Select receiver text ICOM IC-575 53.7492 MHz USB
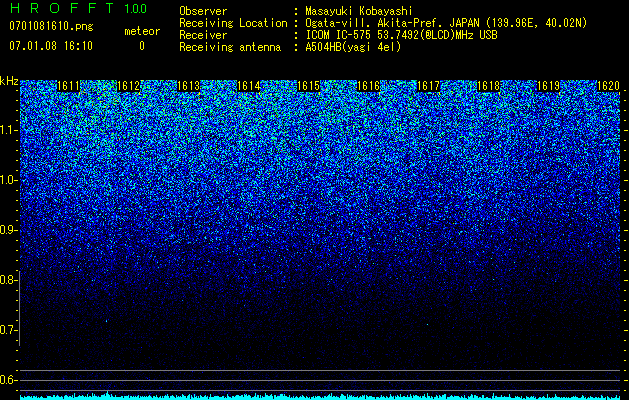Viewport: 629px width, 400px height. click(x=401, y=35)
